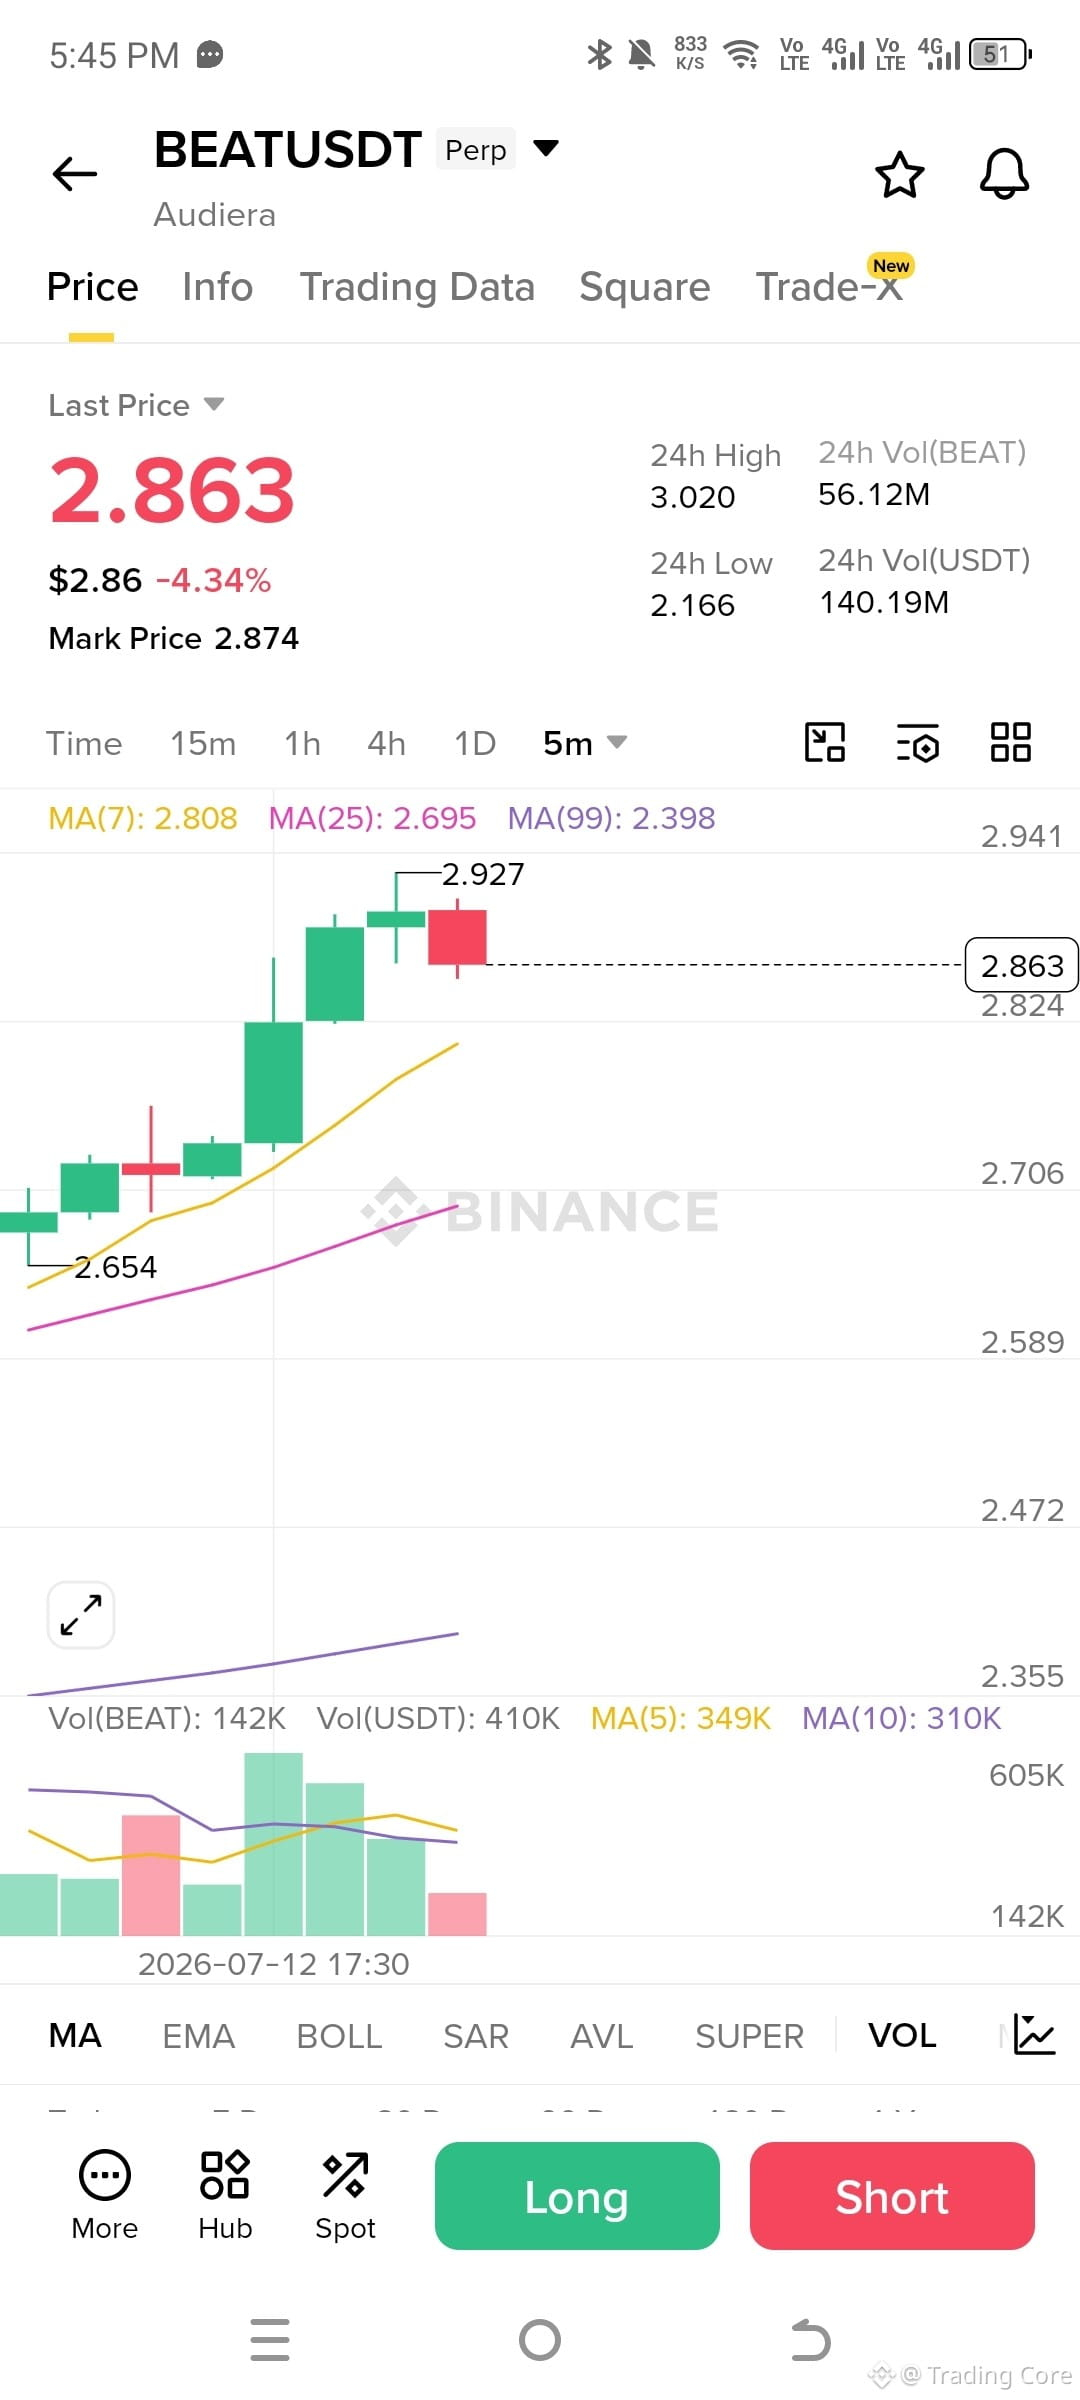Add BEATUSDT to favorites with star icon
1080x2400 pixels.
pyautogui.click(x=899, y=175)
